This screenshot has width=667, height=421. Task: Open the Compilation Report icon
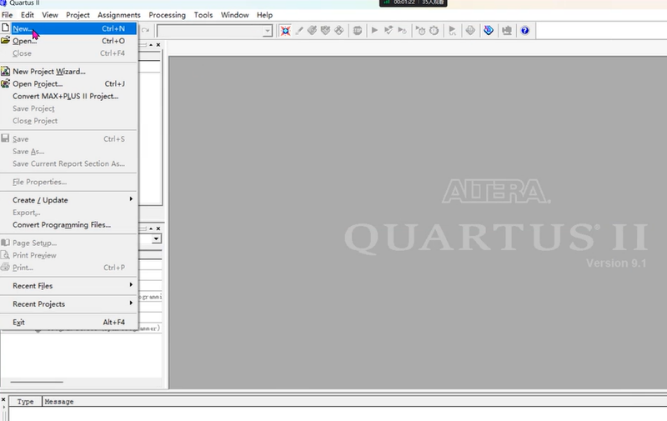(470, 31)
